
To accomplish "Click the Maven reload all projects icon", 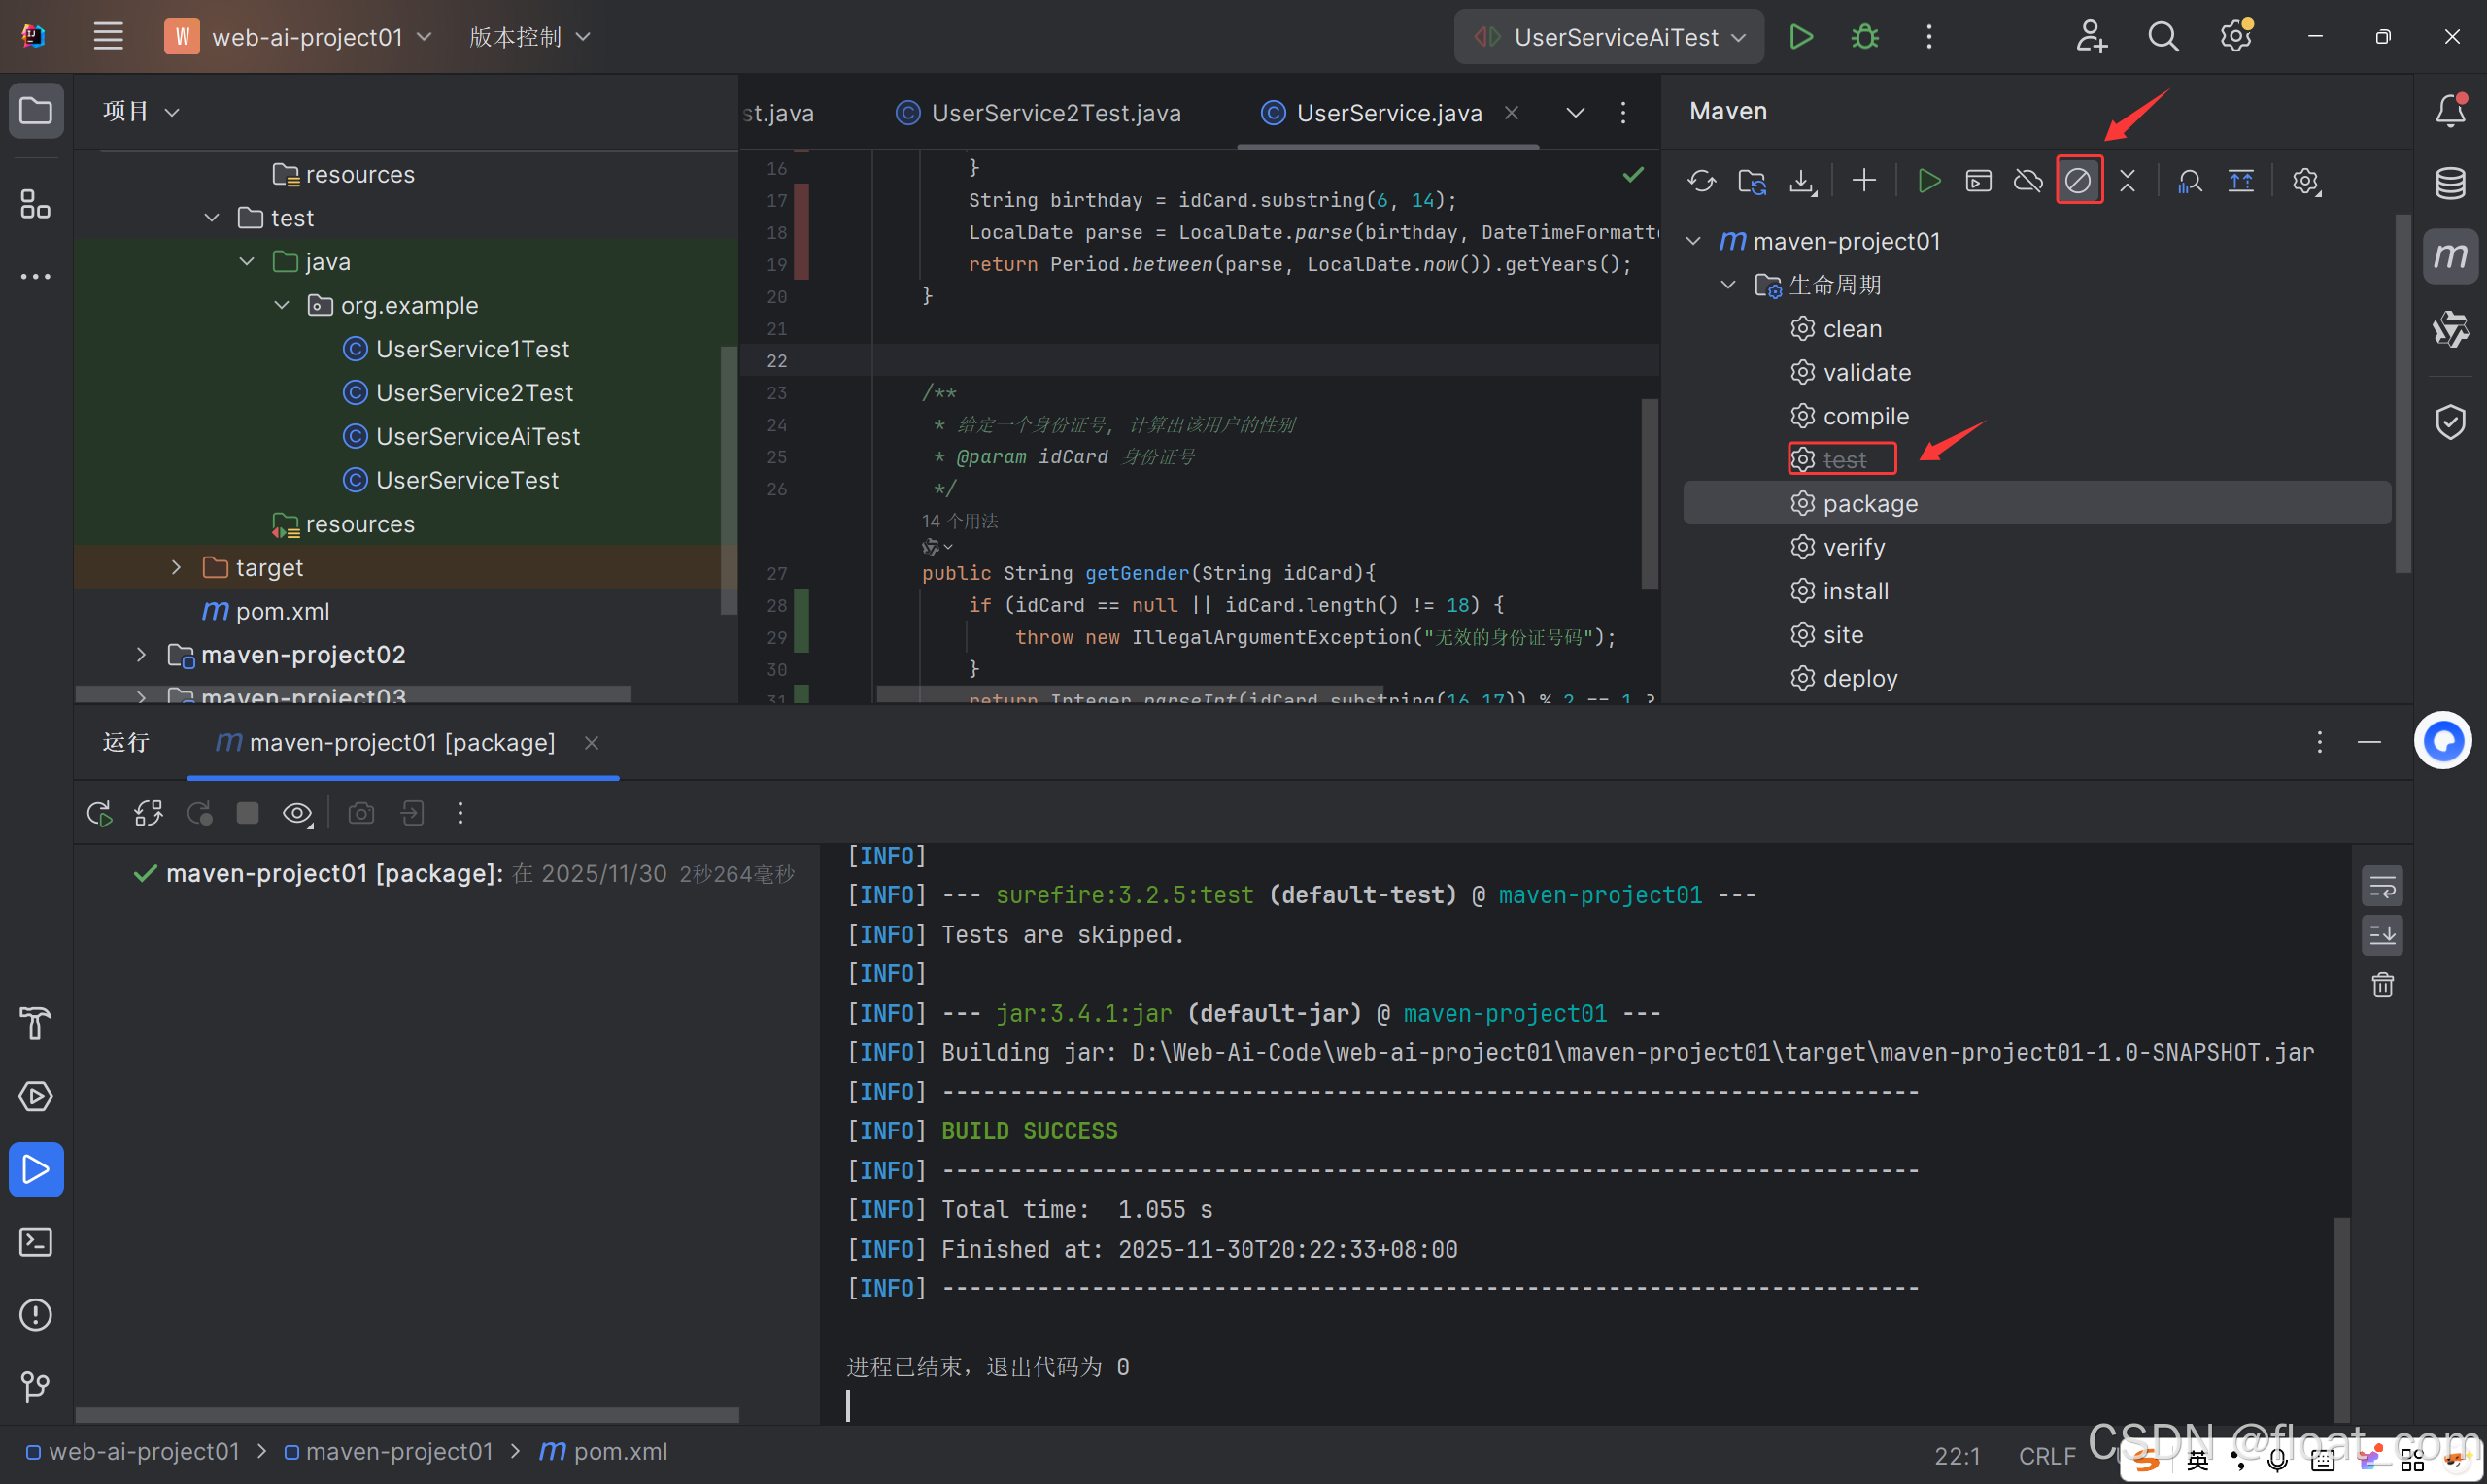I will [x=1701, y=181].
